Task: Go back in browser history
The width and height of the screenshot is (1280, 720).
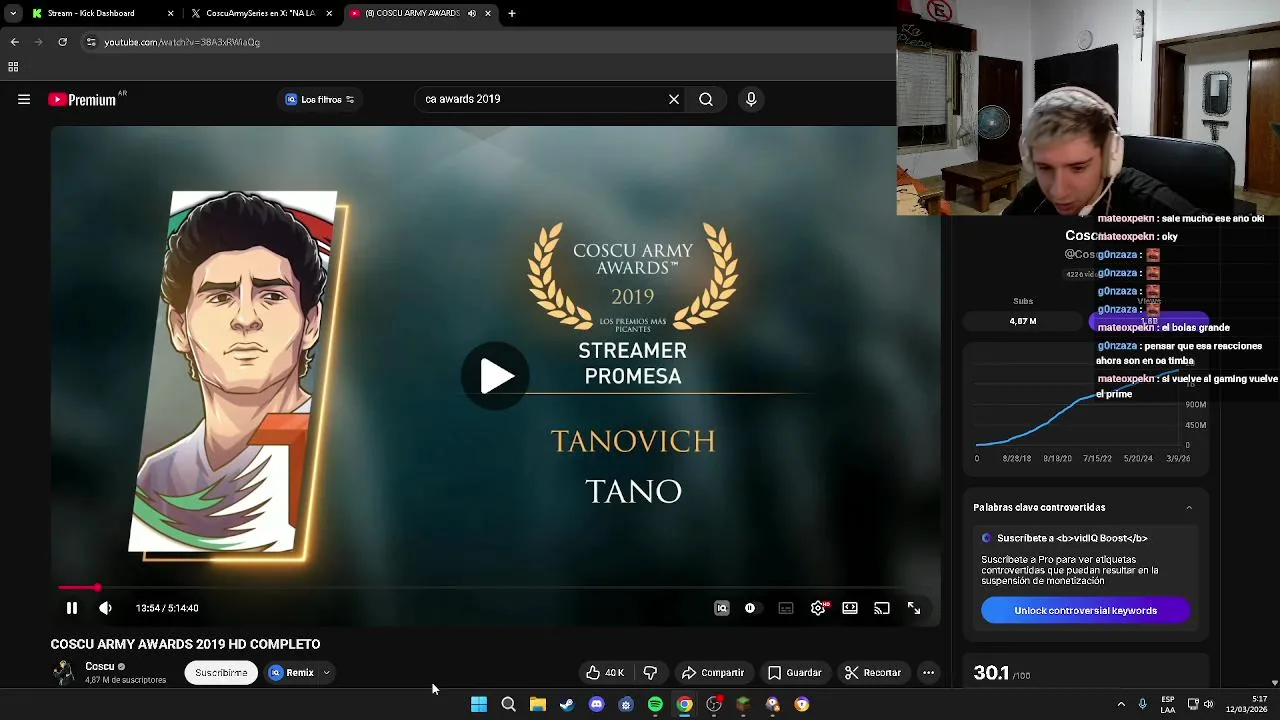Action: tap(14, 42)
